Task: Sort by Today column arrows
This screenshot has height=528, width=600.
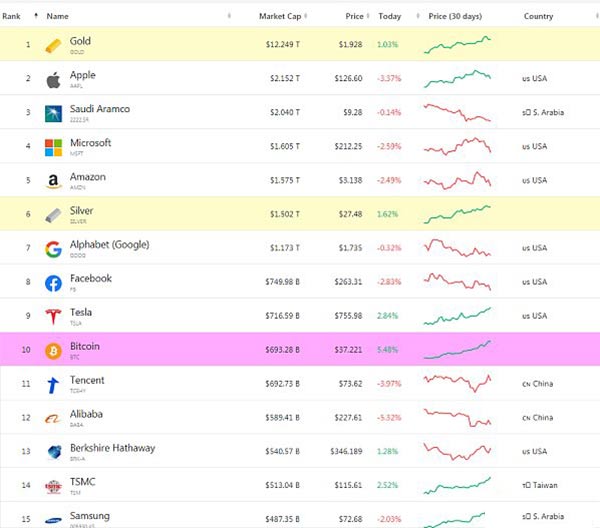Action: click(418, 16)
